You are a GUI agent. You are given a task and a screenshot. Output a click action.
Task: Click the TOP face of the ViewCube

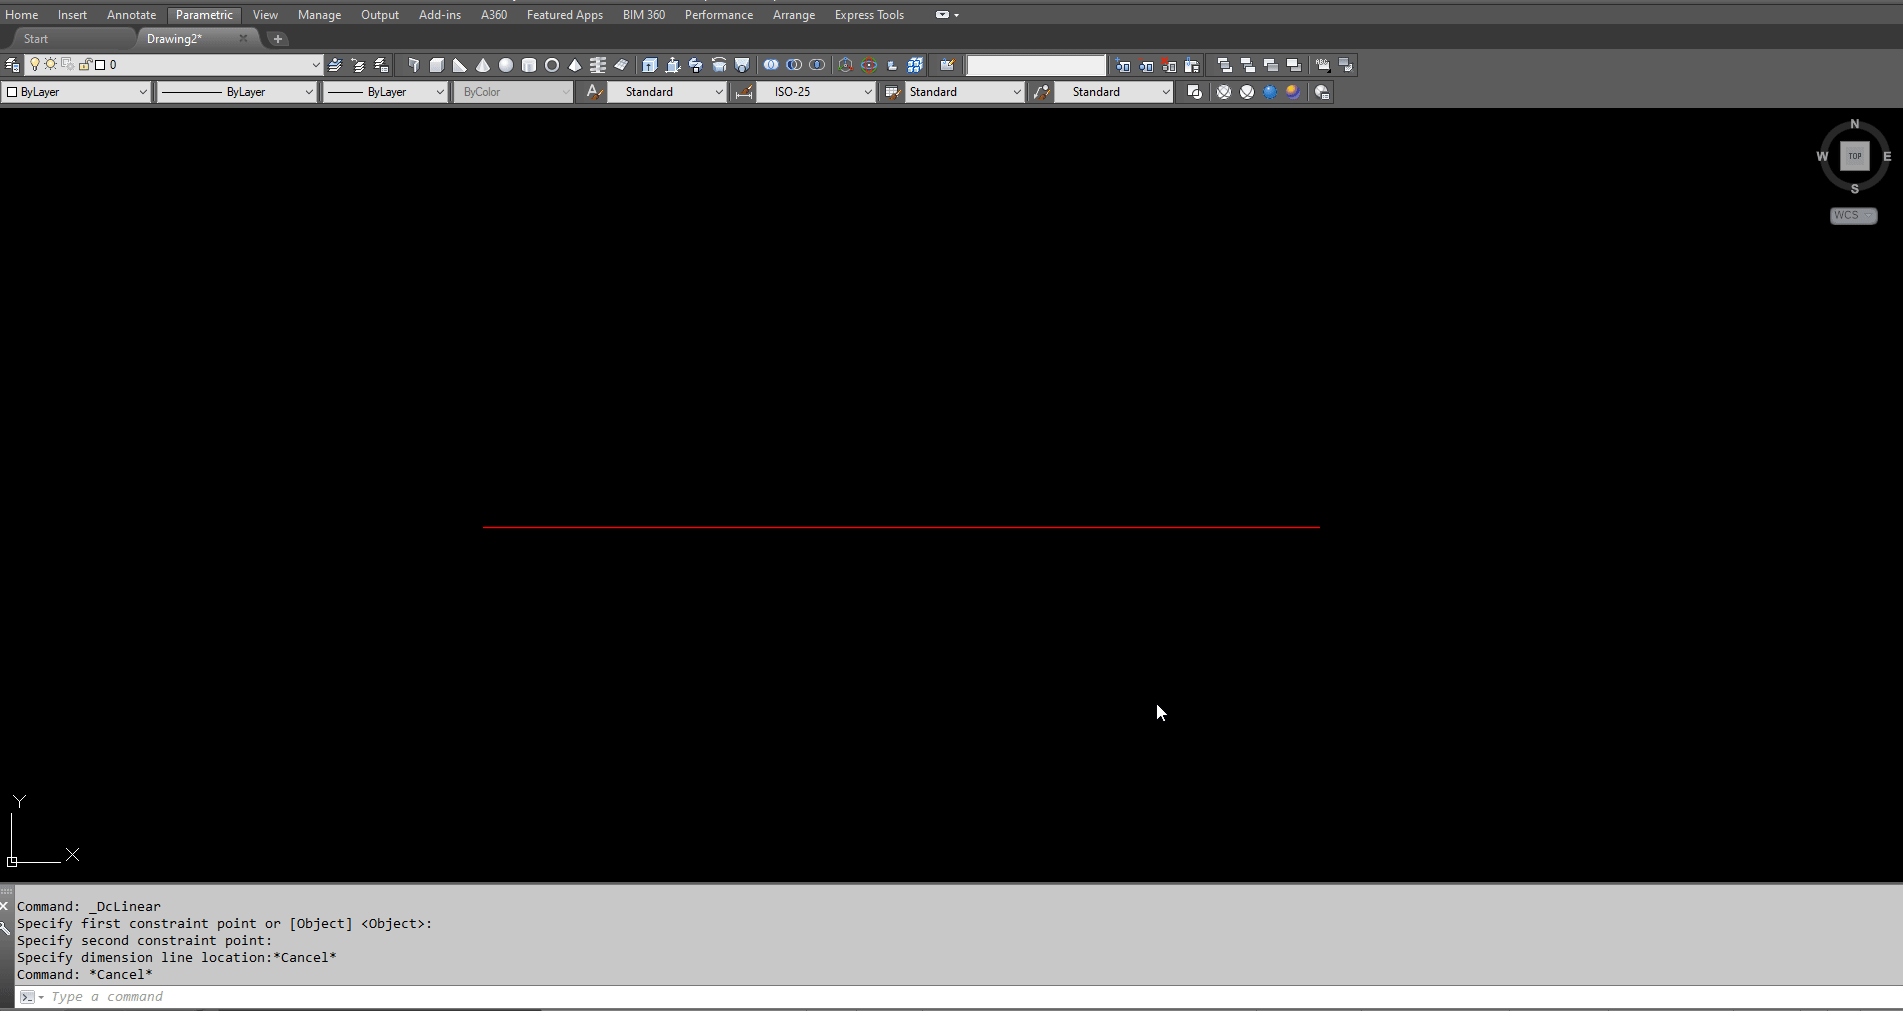pos(1854,156)
